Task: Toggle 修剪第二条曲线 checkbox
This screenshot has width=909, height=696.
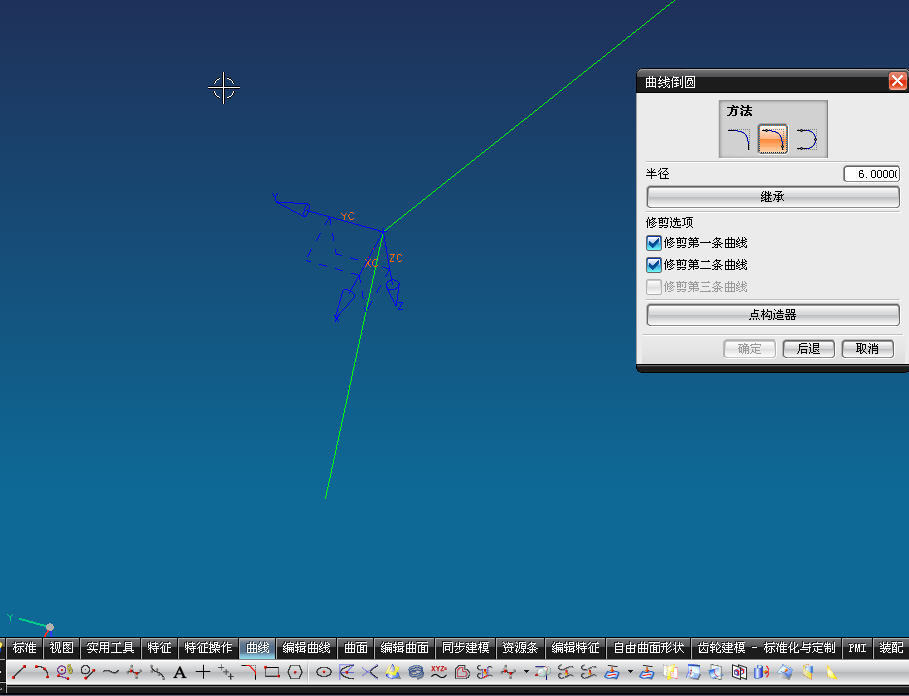Action: pos(653,265)
